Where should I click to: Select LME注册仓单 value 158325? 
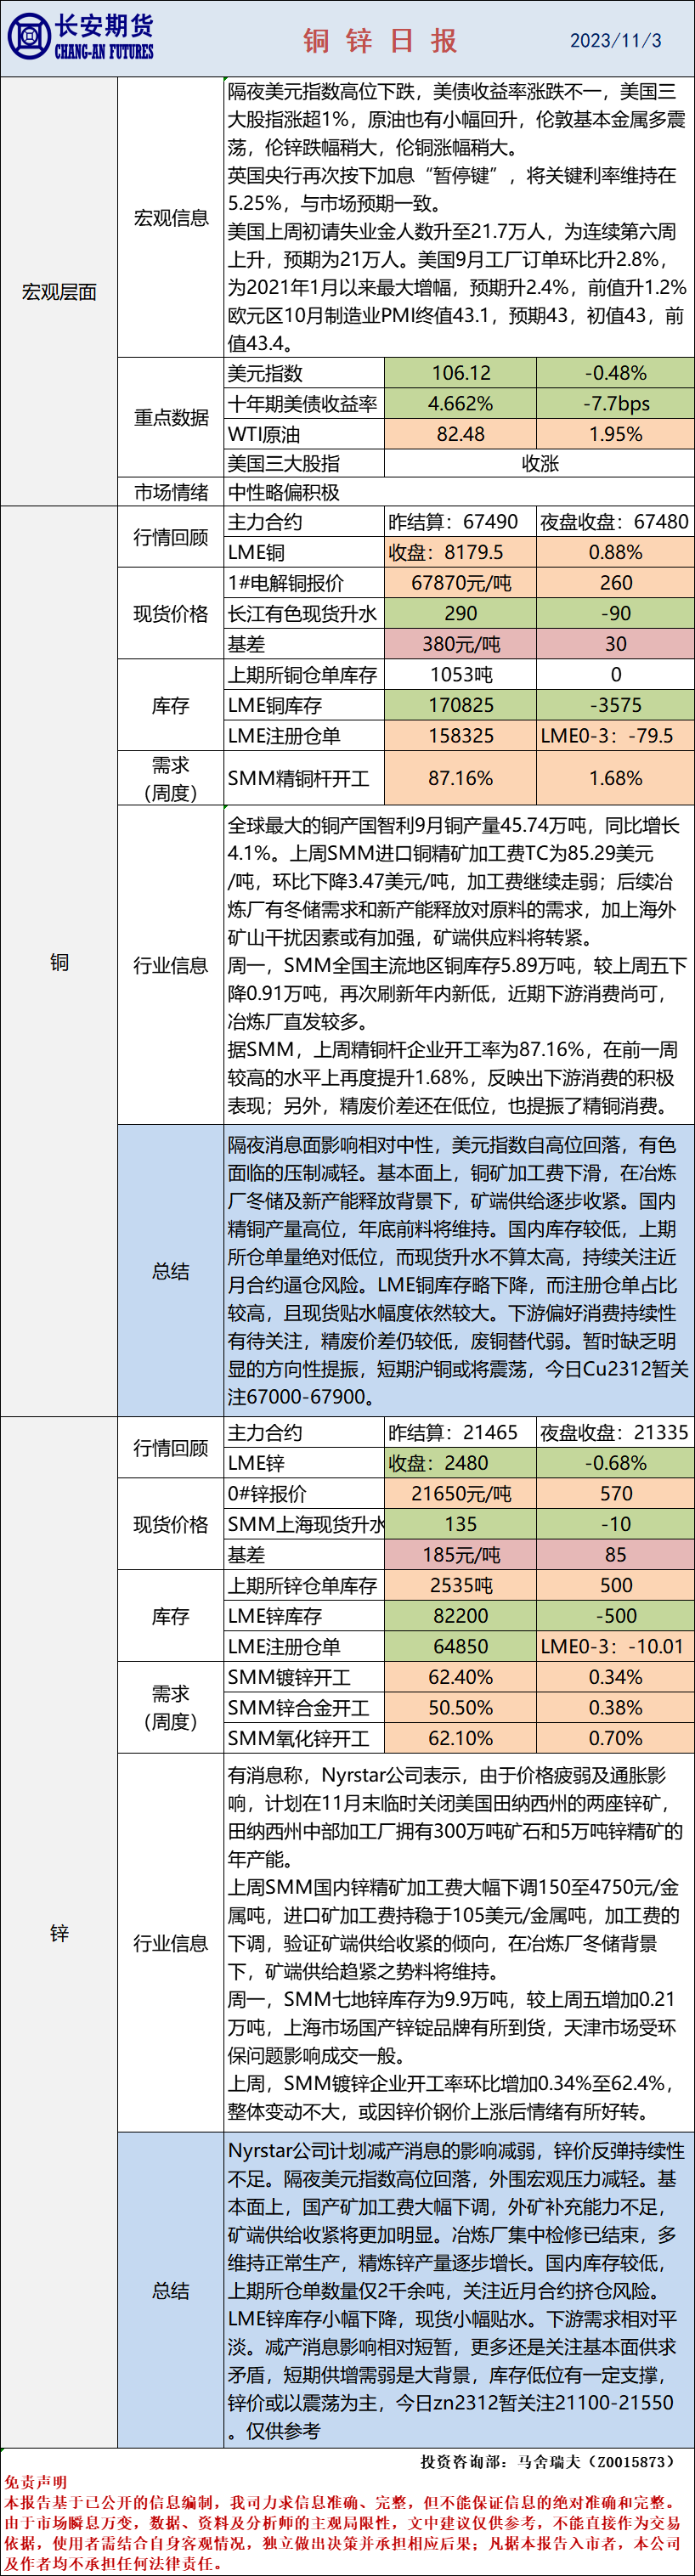(x=461, y=735)
